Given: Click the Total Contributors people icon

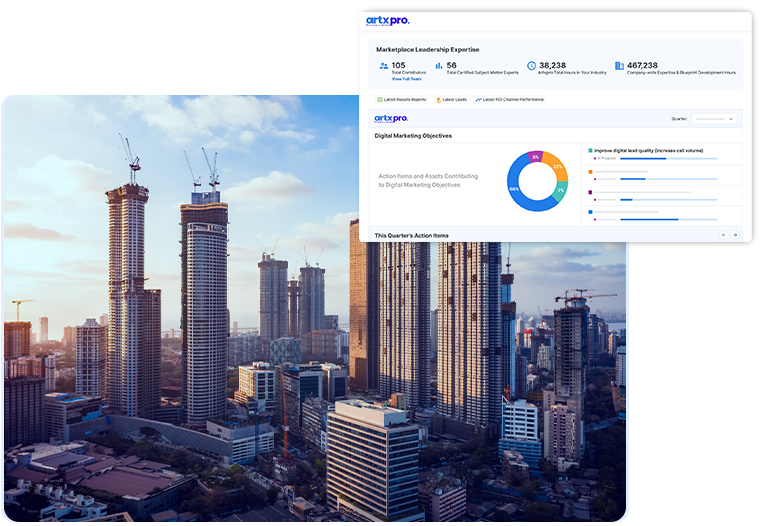Looking at the screenshot, I should coord(383,66).
